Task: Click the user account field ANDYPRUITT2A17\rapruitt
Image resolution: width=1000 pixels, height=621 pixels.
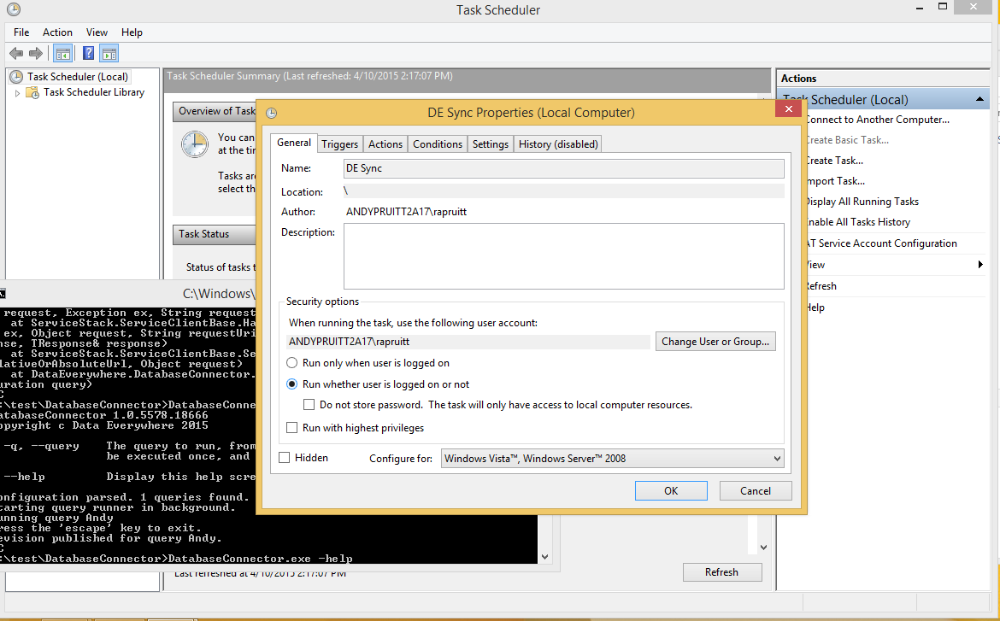Action: click(x=468, y=342)
